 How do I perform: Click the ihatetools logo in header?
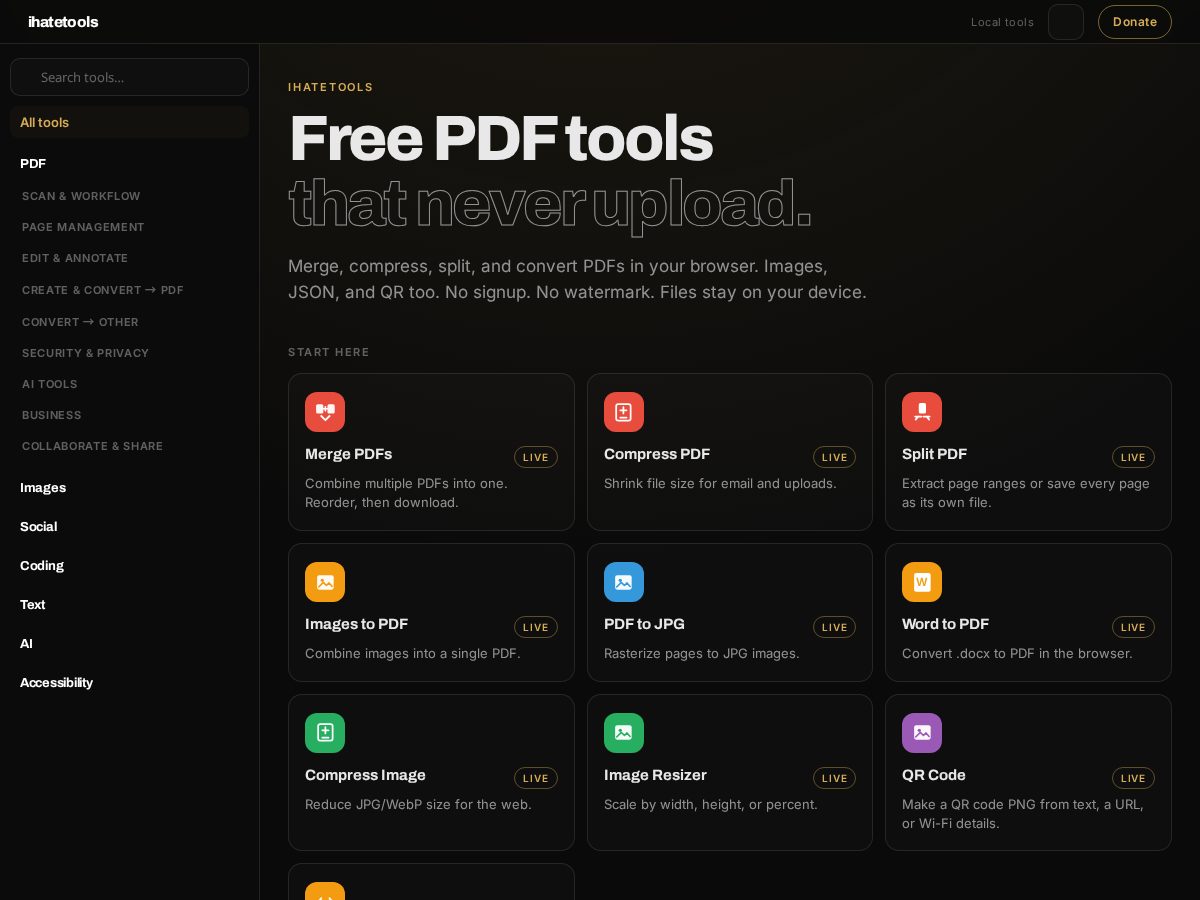(x=63, y=22)
